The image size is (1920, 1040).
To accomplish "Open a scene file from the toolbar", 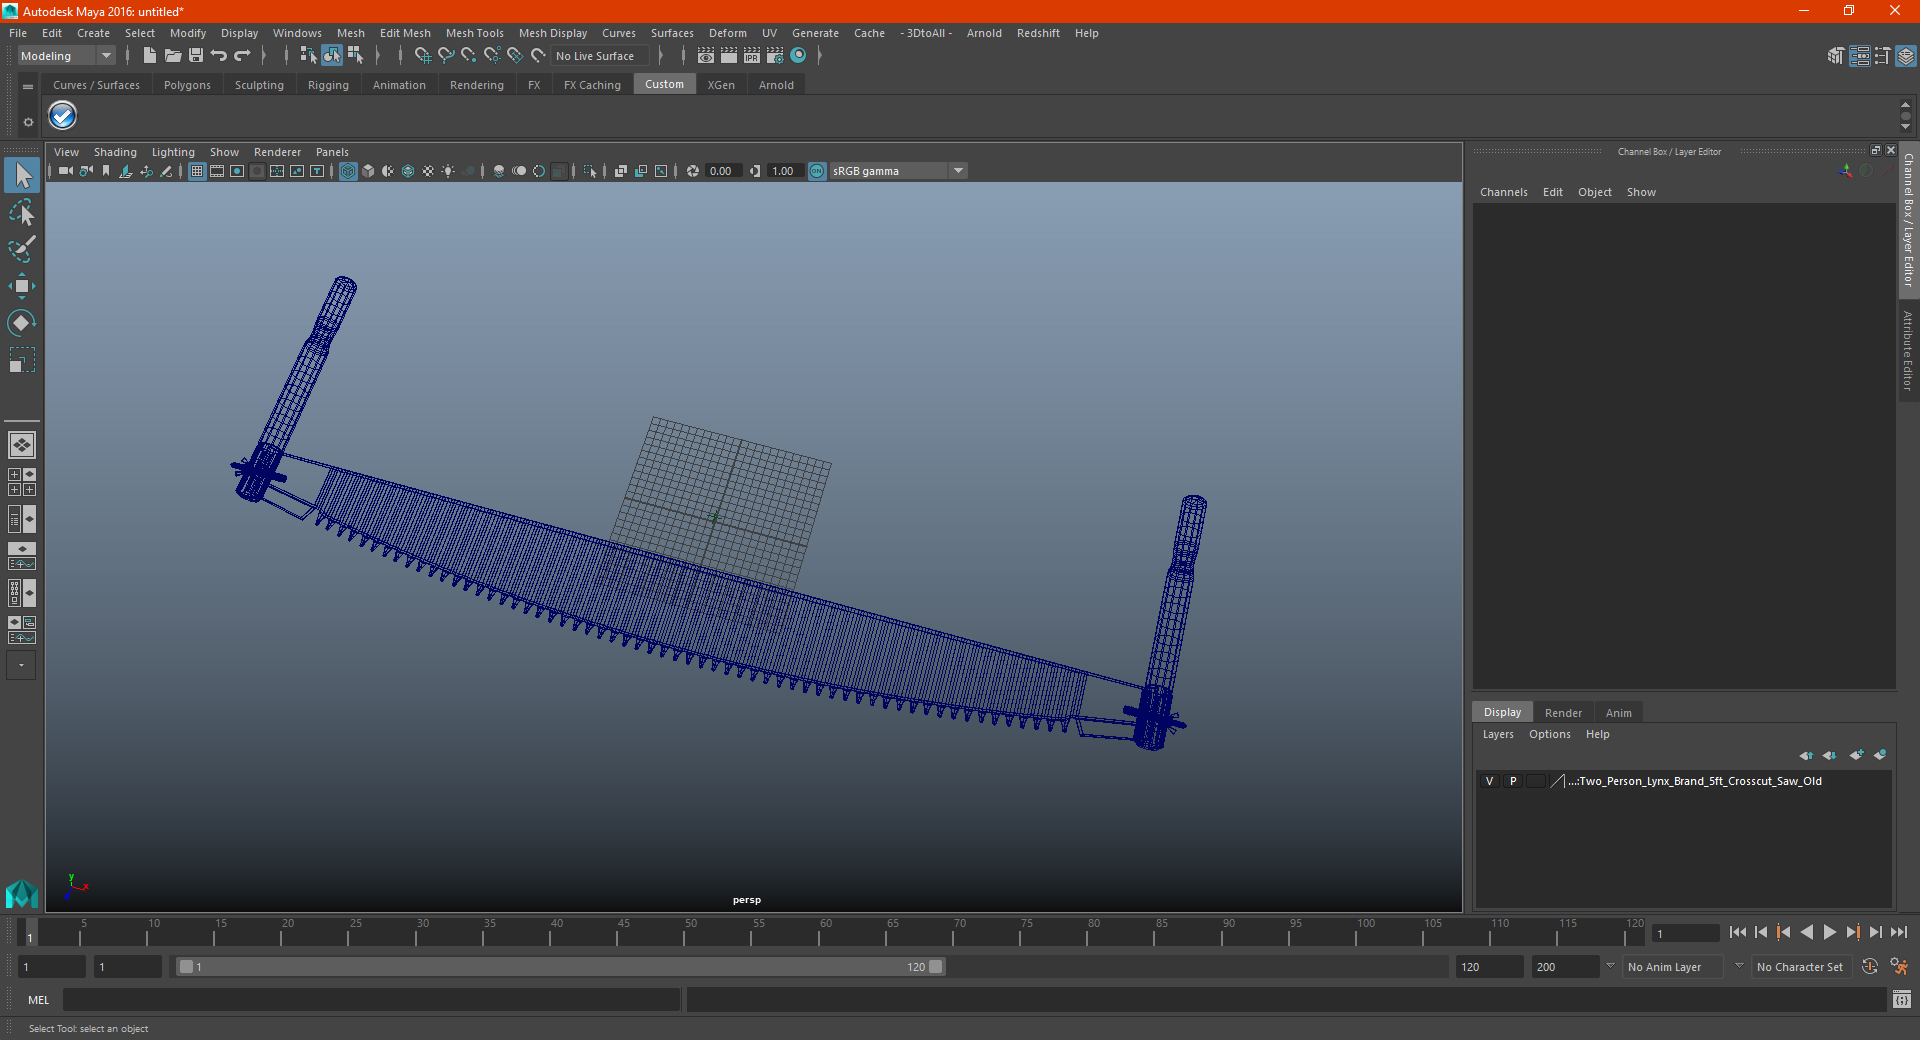I will pyautogui.click(x=172, y=56).
